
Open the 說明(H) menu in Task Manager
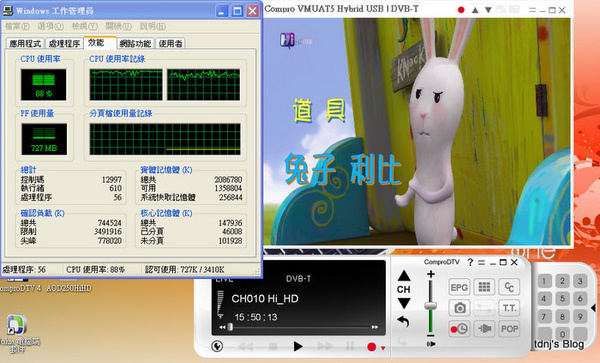(152, 26)
